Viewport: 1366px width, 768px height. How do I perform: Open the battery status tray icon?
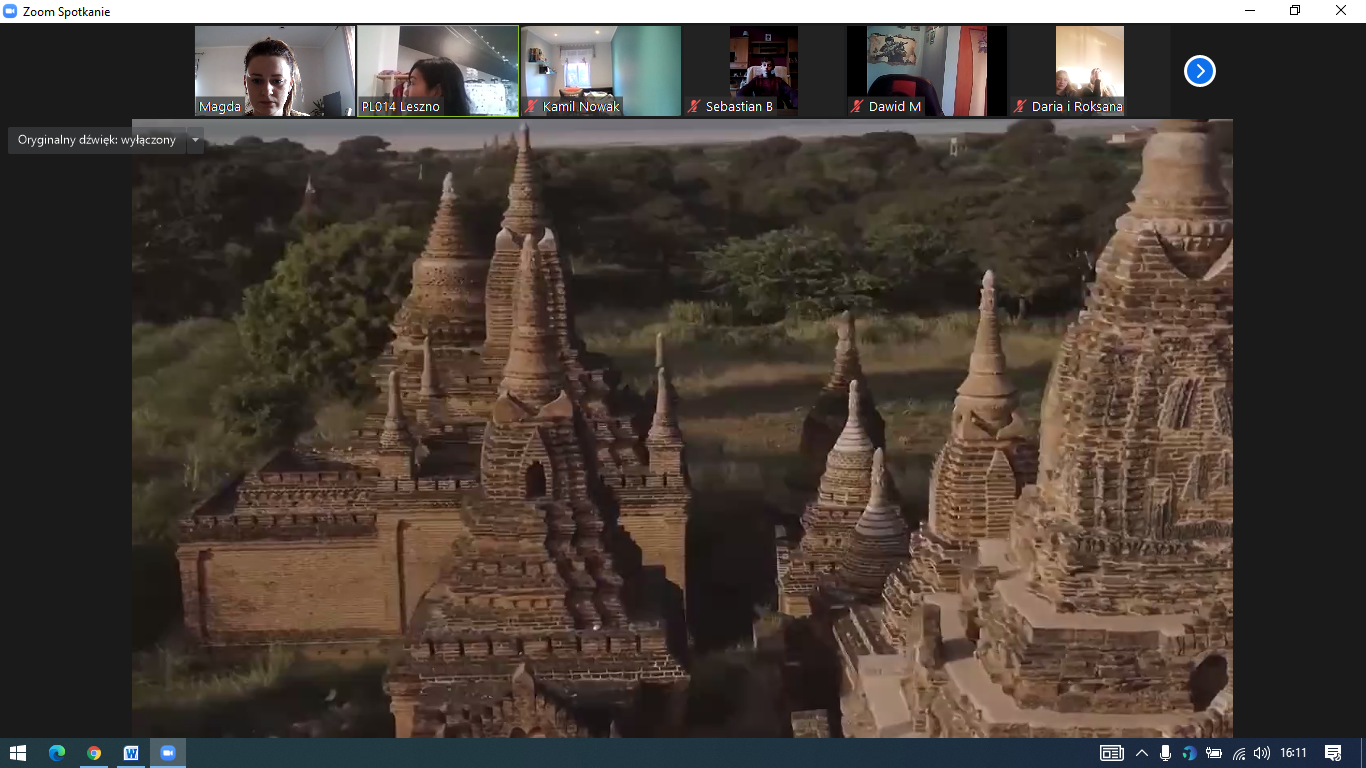click(x=1214, y=753)
